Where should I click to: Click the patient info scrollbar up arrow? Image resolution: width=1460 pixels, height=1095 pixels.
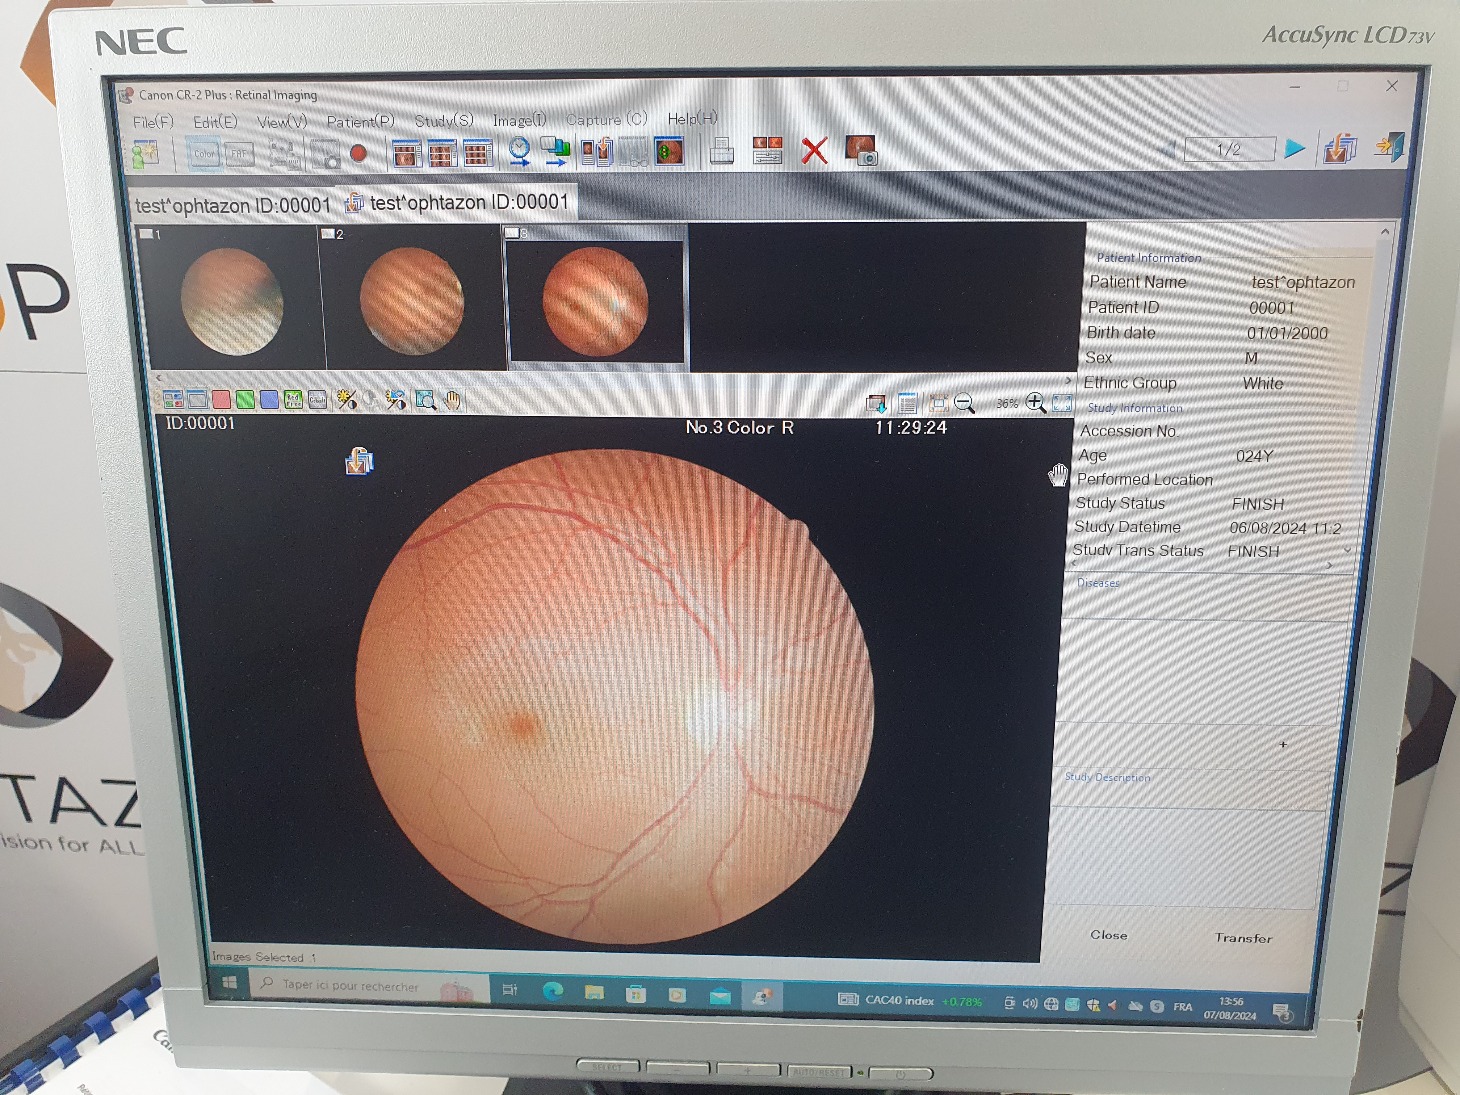pos(1385,232)
